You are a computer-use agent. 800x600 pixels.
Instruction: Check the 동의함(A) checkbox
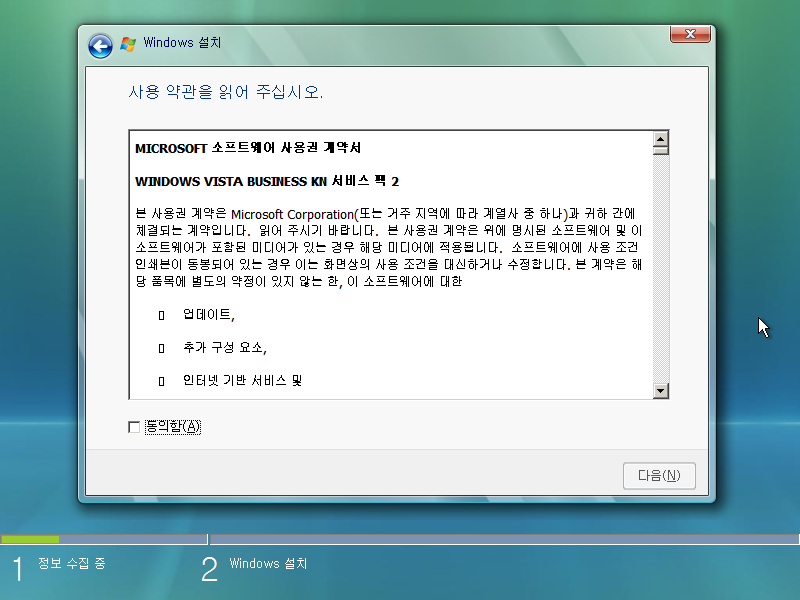click(x=134, y=427)
